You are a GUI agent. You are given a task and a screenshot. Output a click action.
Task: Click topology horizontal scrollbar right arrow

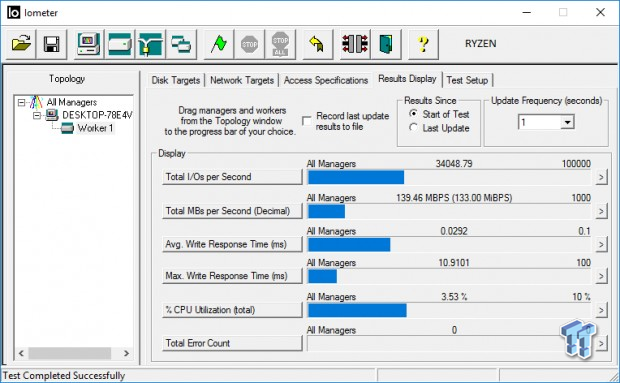[x=126, y=353]
